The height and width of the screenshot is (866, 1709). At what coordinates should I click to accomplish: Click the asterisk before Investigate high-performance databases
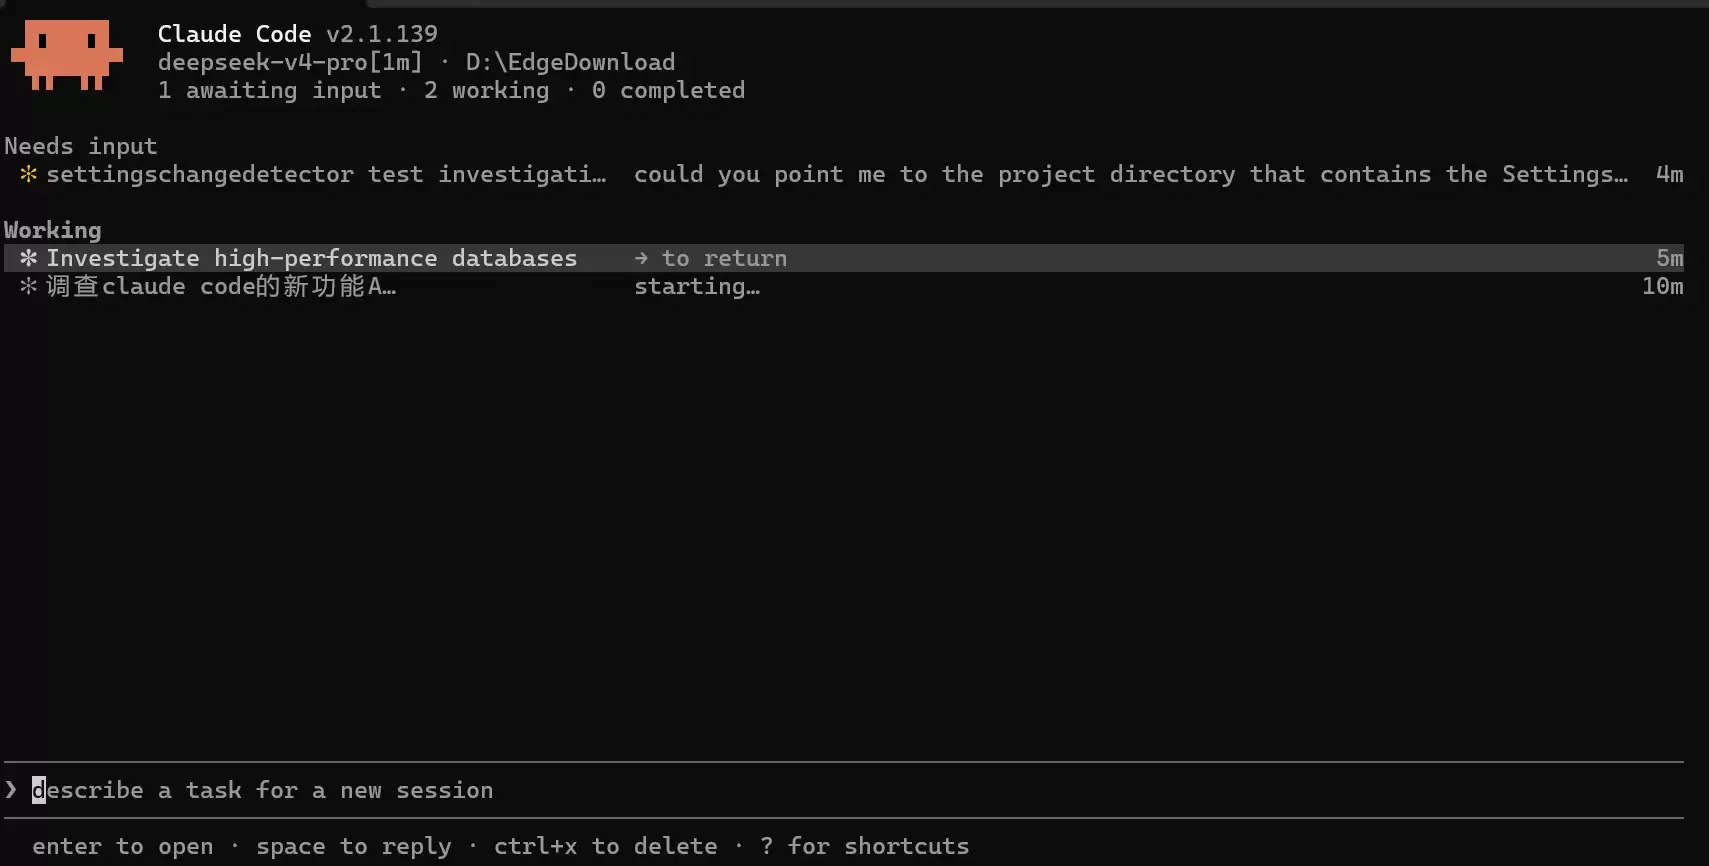28,258
